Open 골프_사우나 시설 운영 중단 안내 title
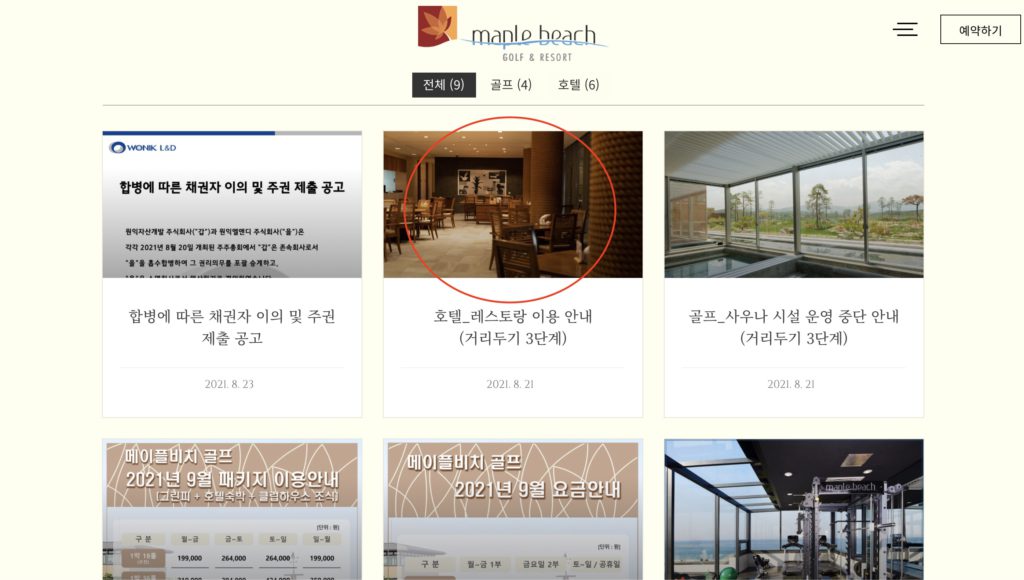Screen dimensions: 1024x580 [x=793, y=327]
